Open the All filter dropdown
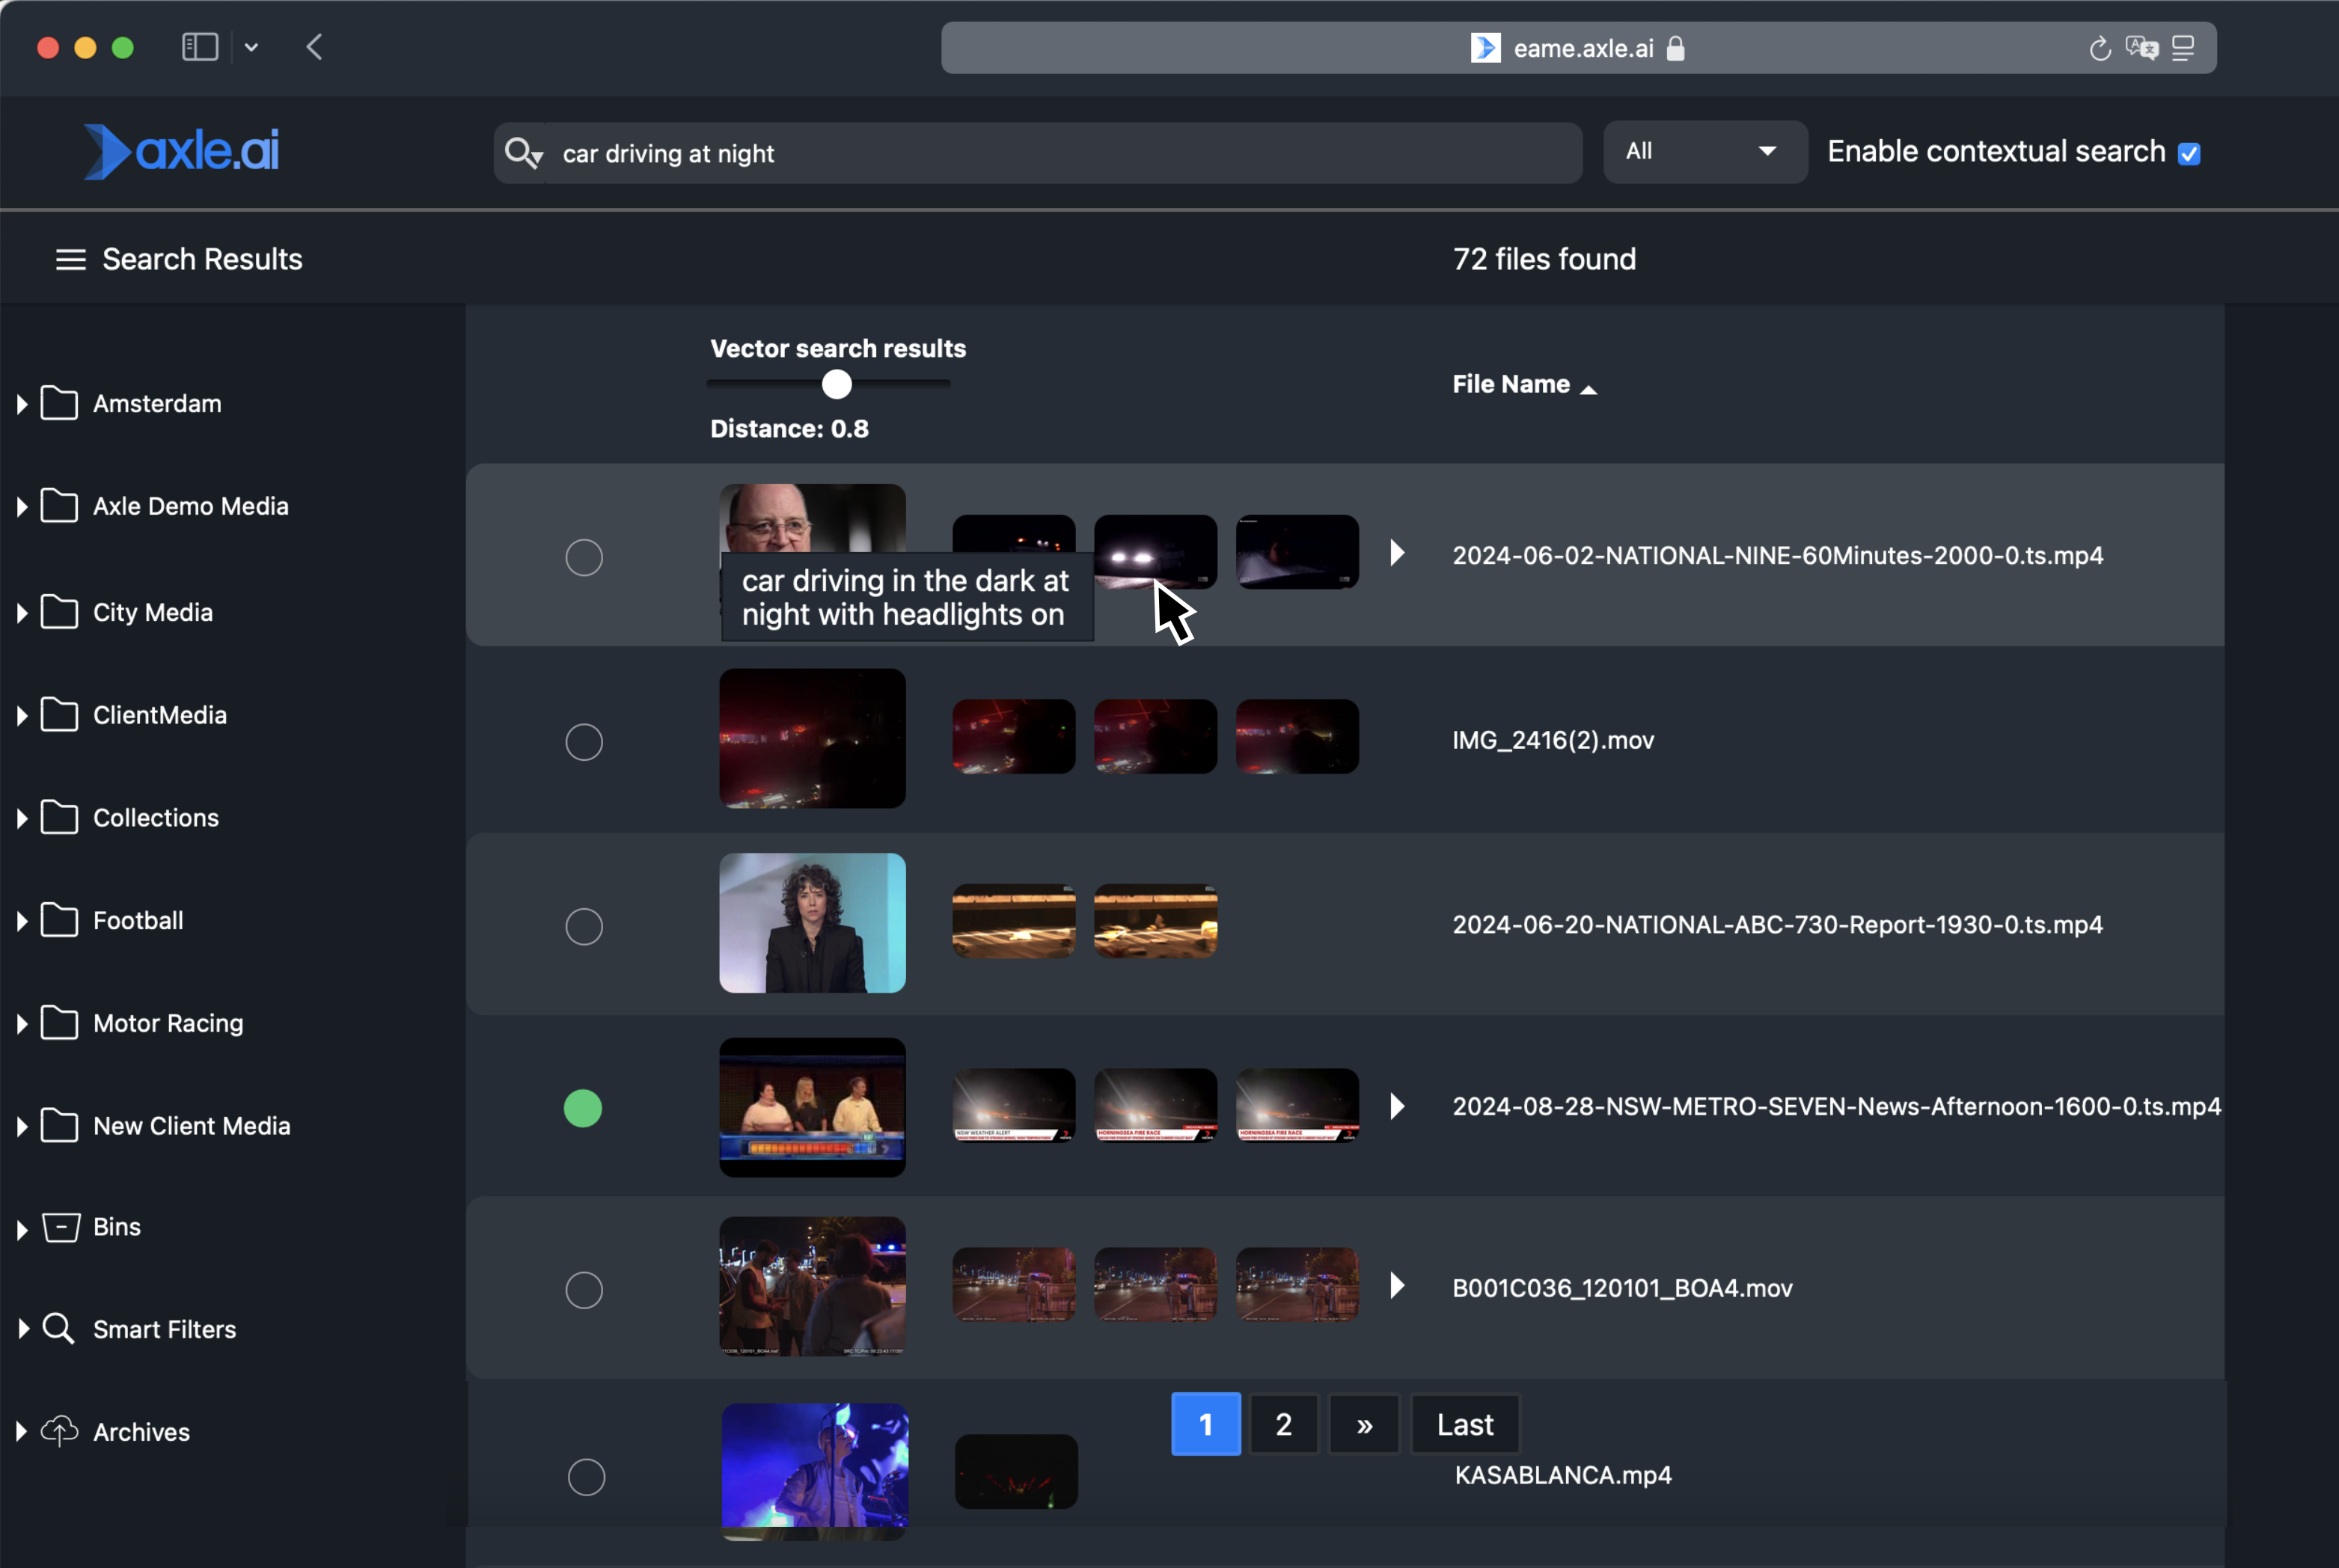This screenshot has width=2339, height=1568. pyautogui.click(x=1704, y=152)
